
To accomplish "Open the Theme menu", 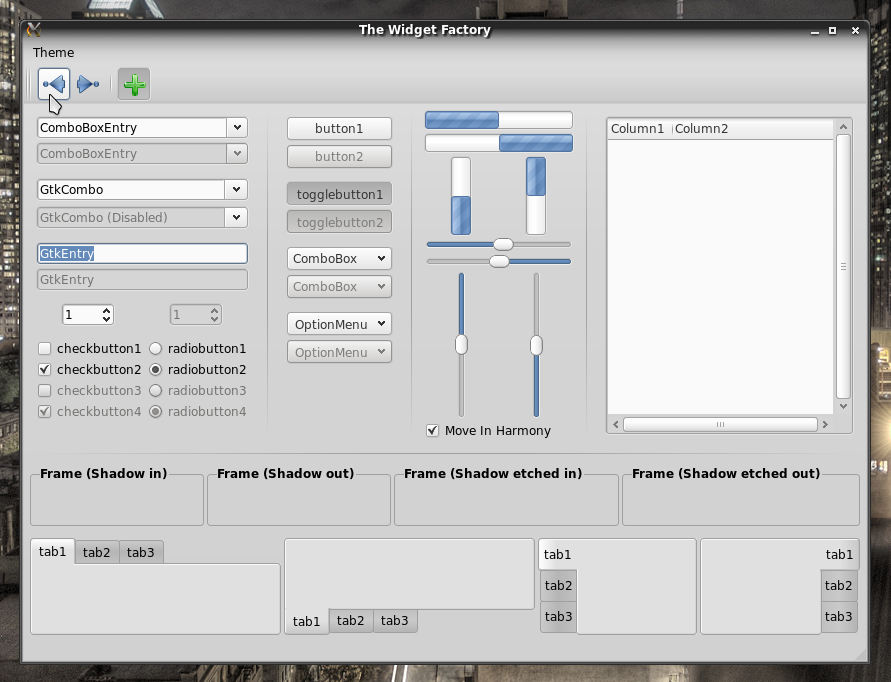I will [x=53, y=52].
